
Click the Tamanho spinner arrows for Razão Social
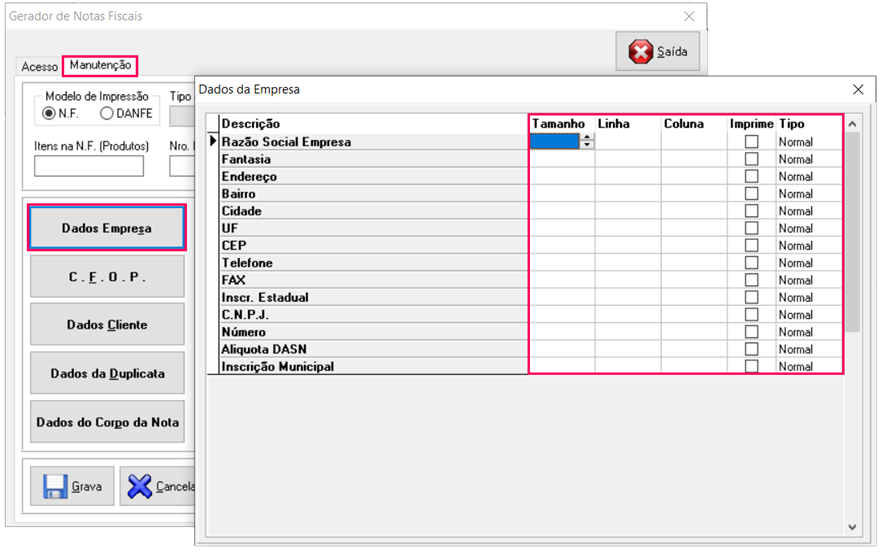587,142
